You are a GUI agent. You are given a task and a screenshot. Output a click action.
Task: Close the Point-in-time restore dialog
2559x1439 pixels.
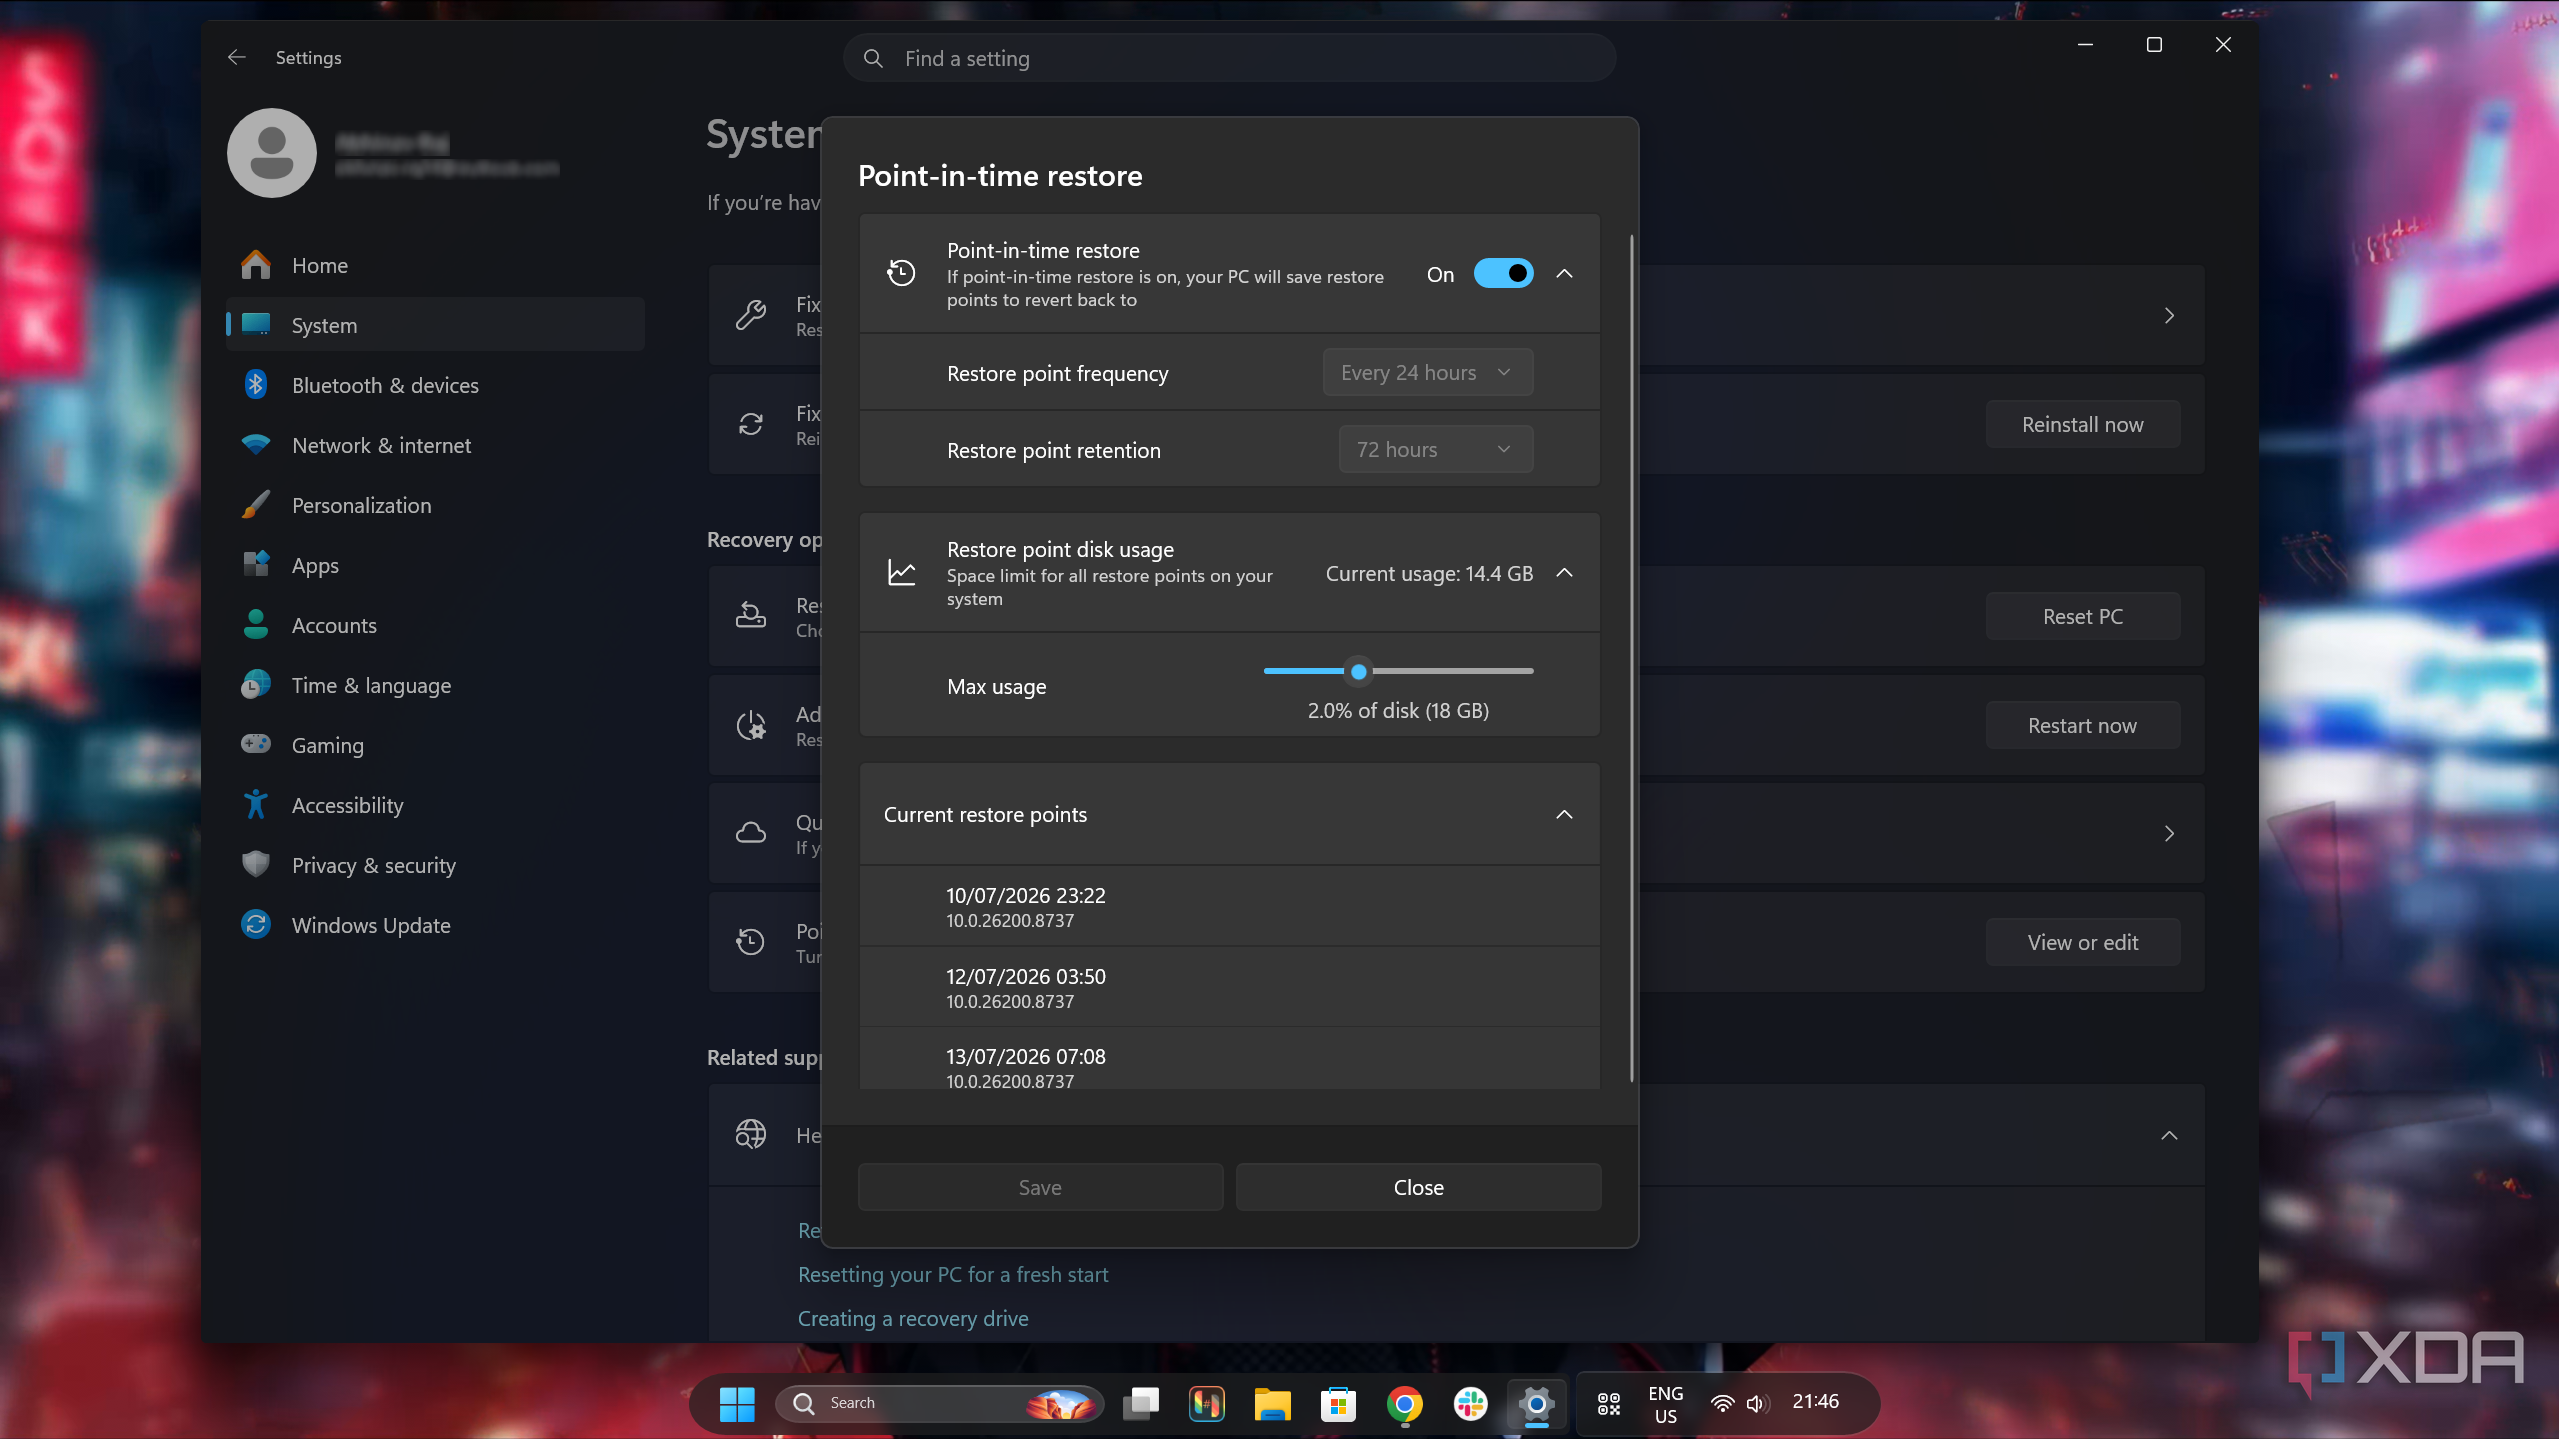point(1418,1187)
